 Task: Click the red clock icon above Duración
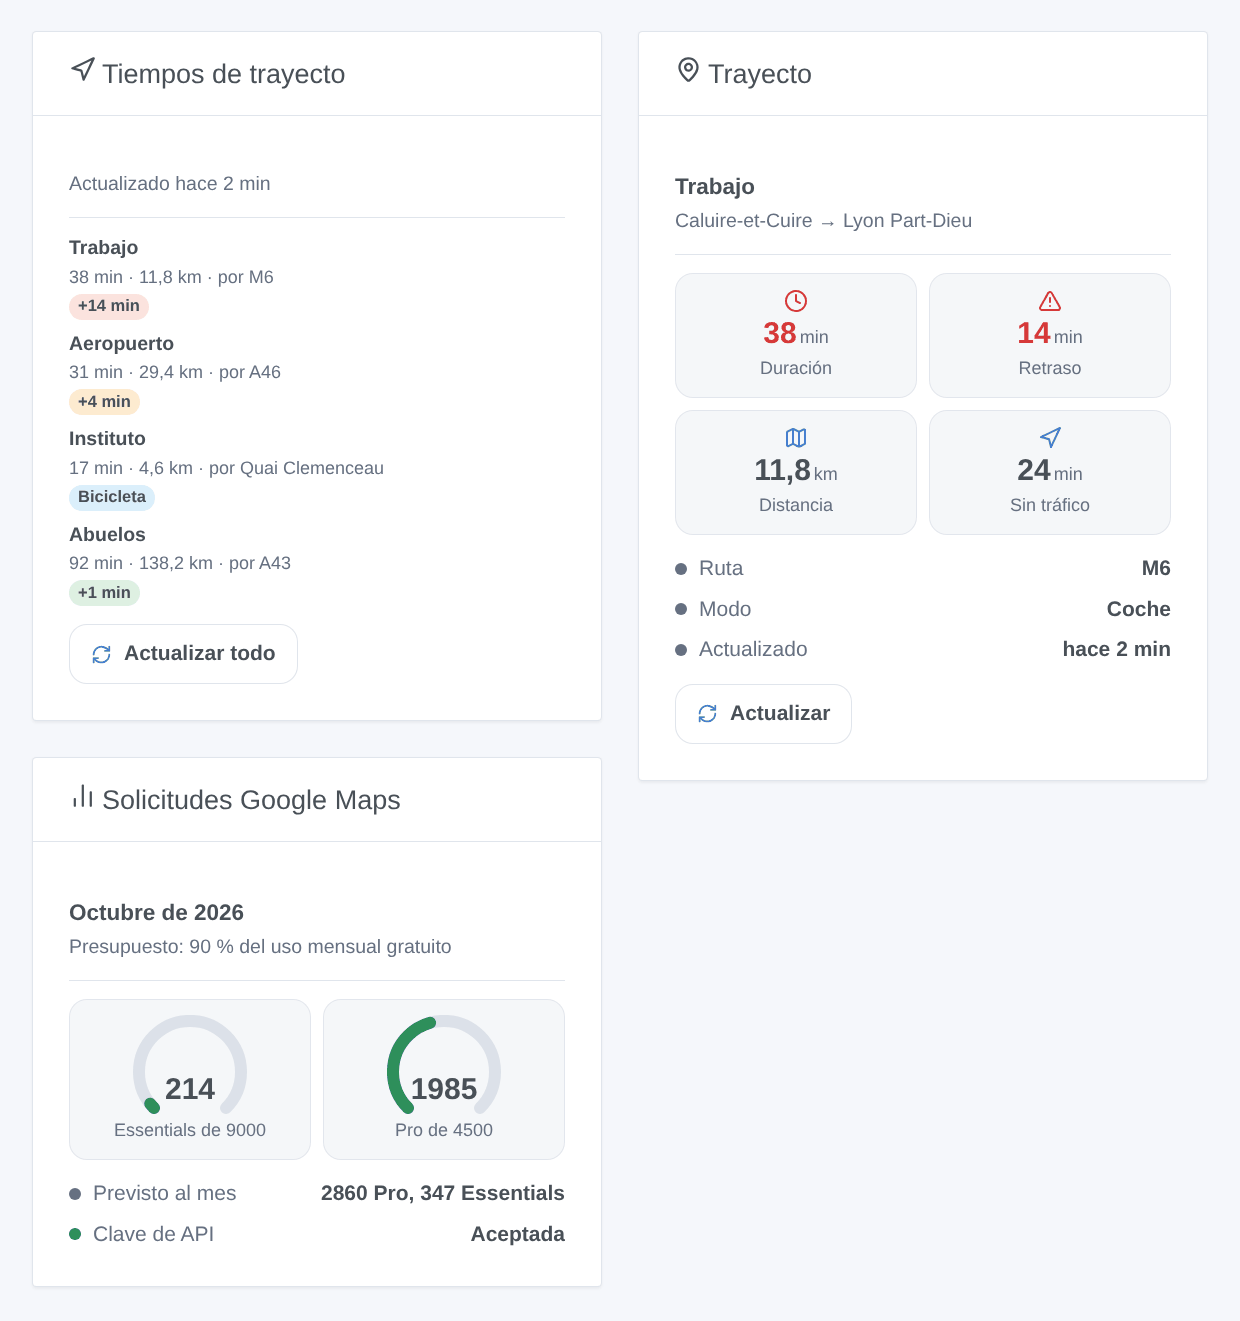tap(796, 301)
